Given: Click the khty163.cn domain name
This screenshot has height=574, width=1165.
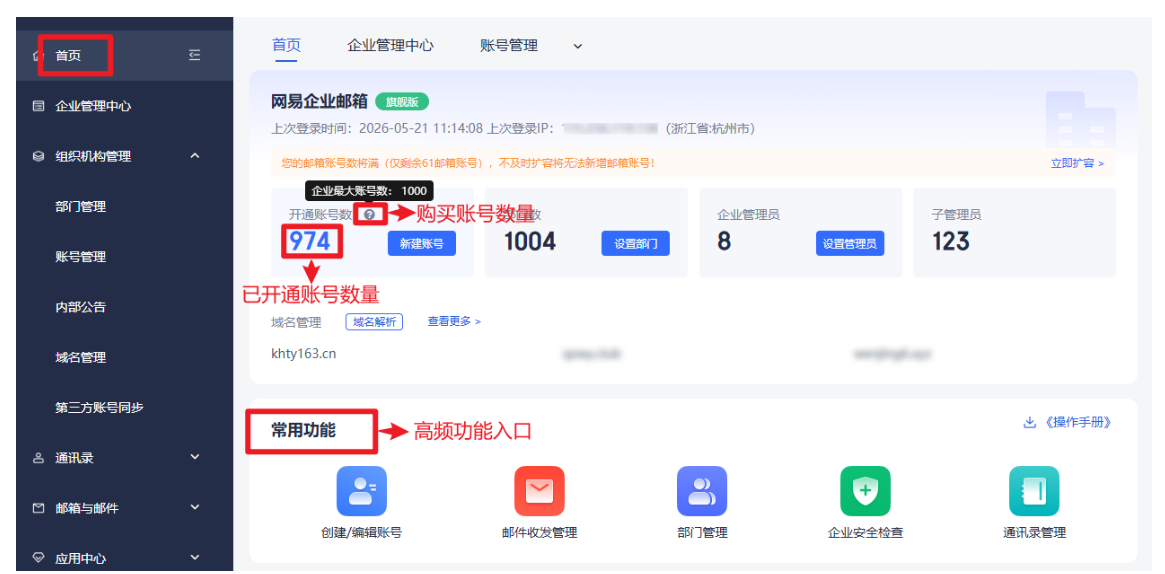Looking at the screenshot, I should point(304,353).
